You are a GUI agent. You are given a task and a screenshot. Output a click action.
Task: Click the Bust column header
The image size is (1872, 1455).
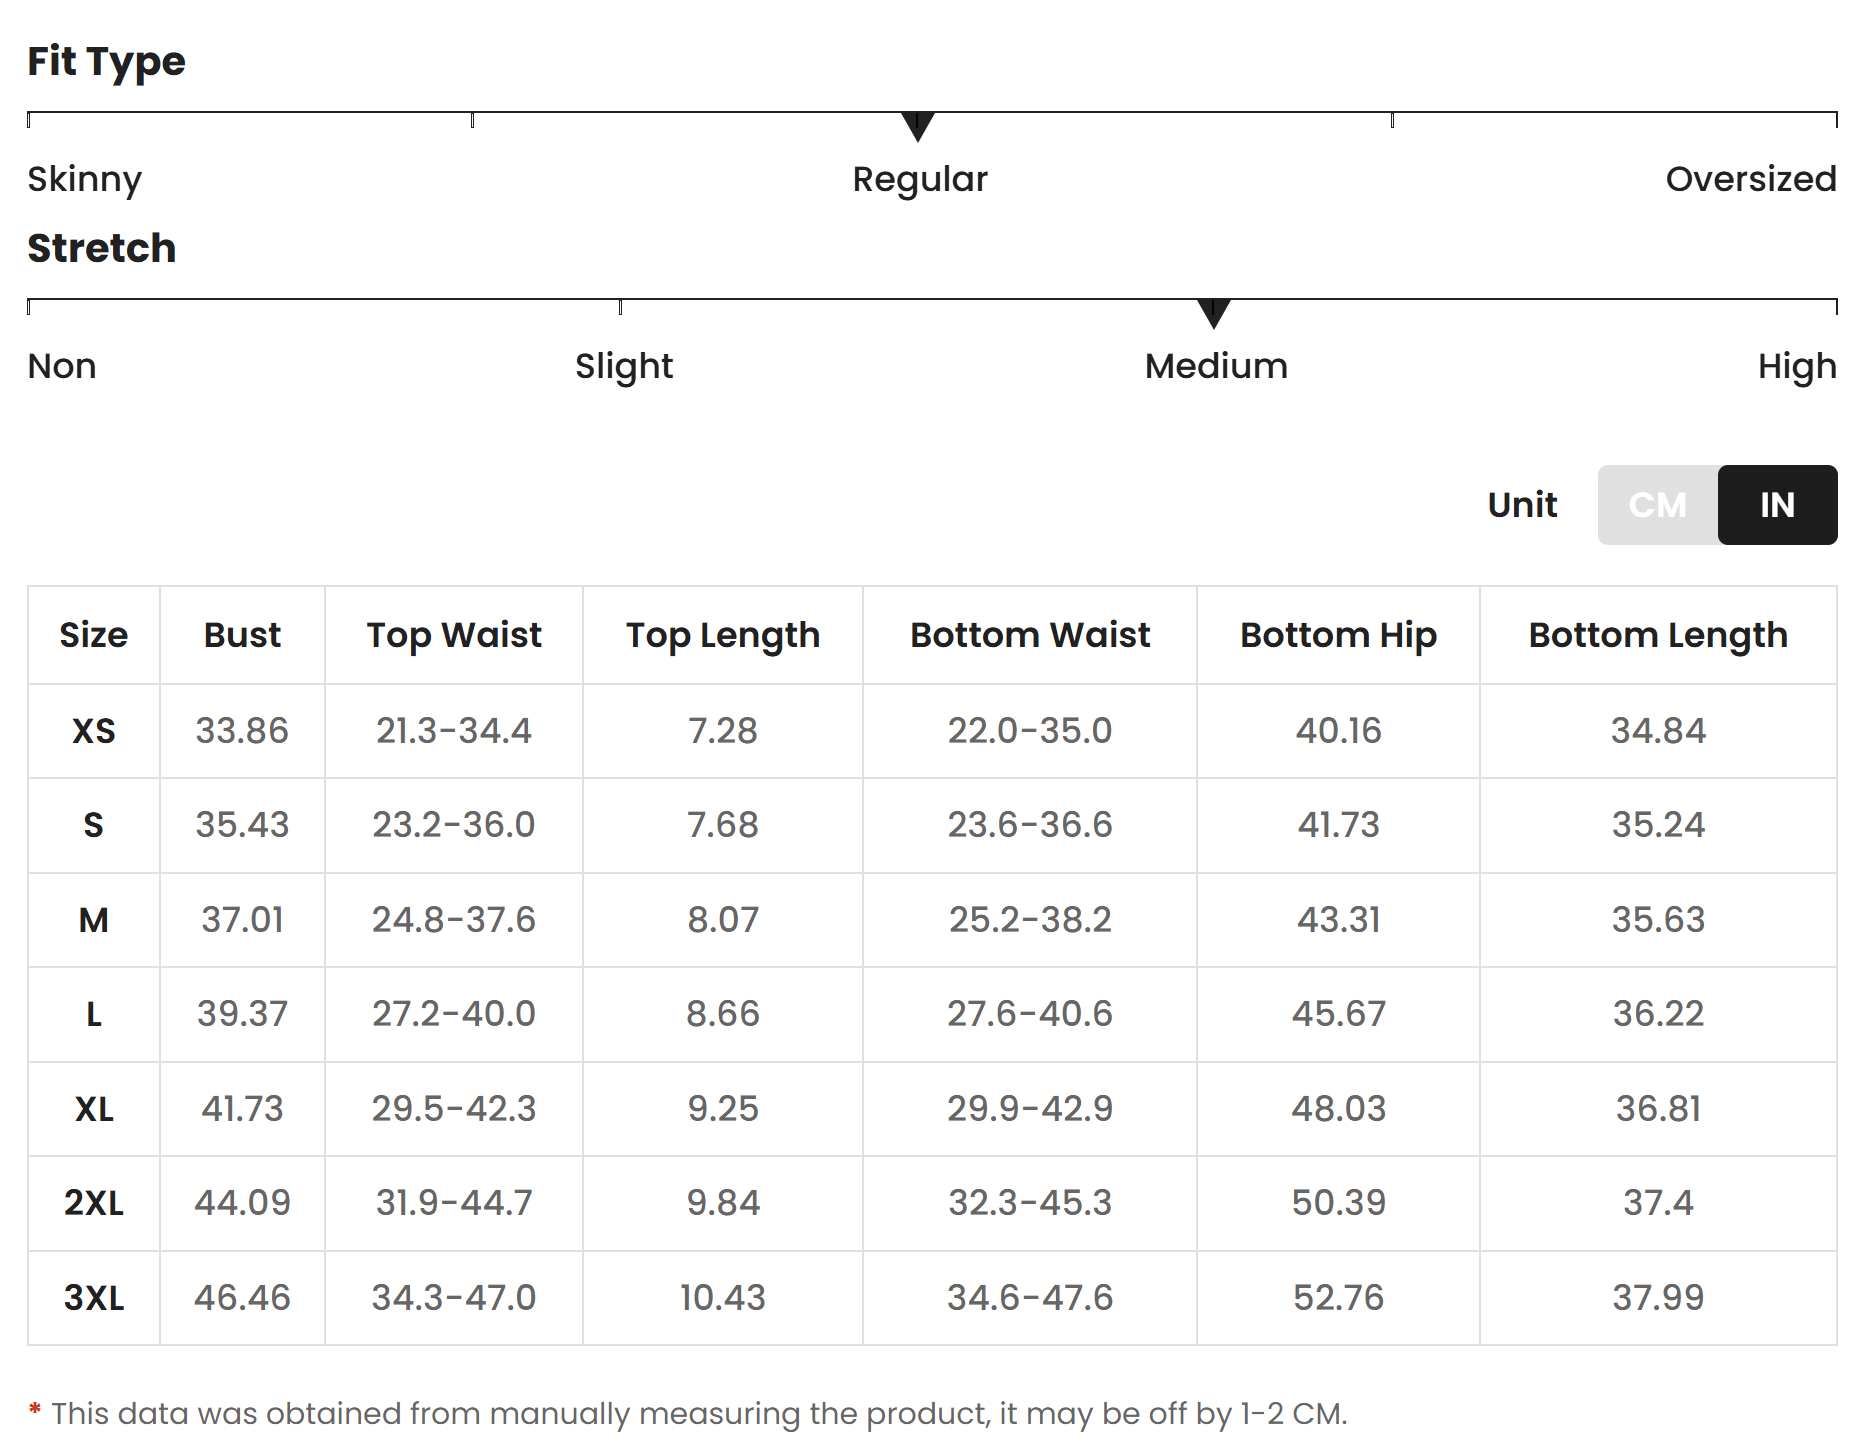pos(242,635)
